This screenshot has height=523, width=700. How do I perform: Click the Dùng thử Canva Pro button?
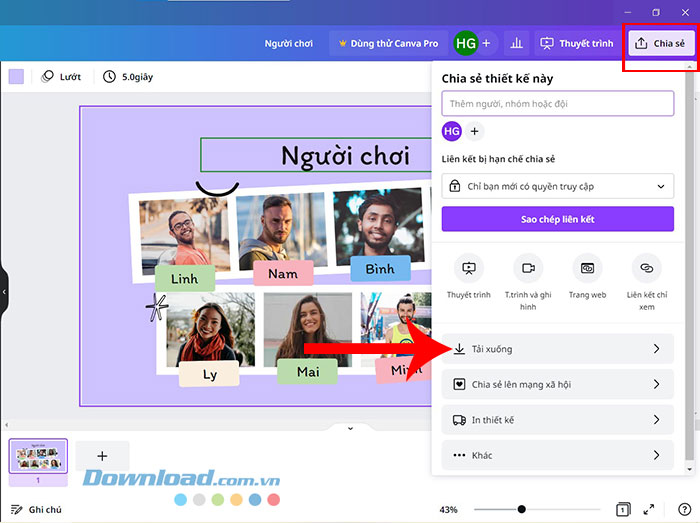point(389,43)
